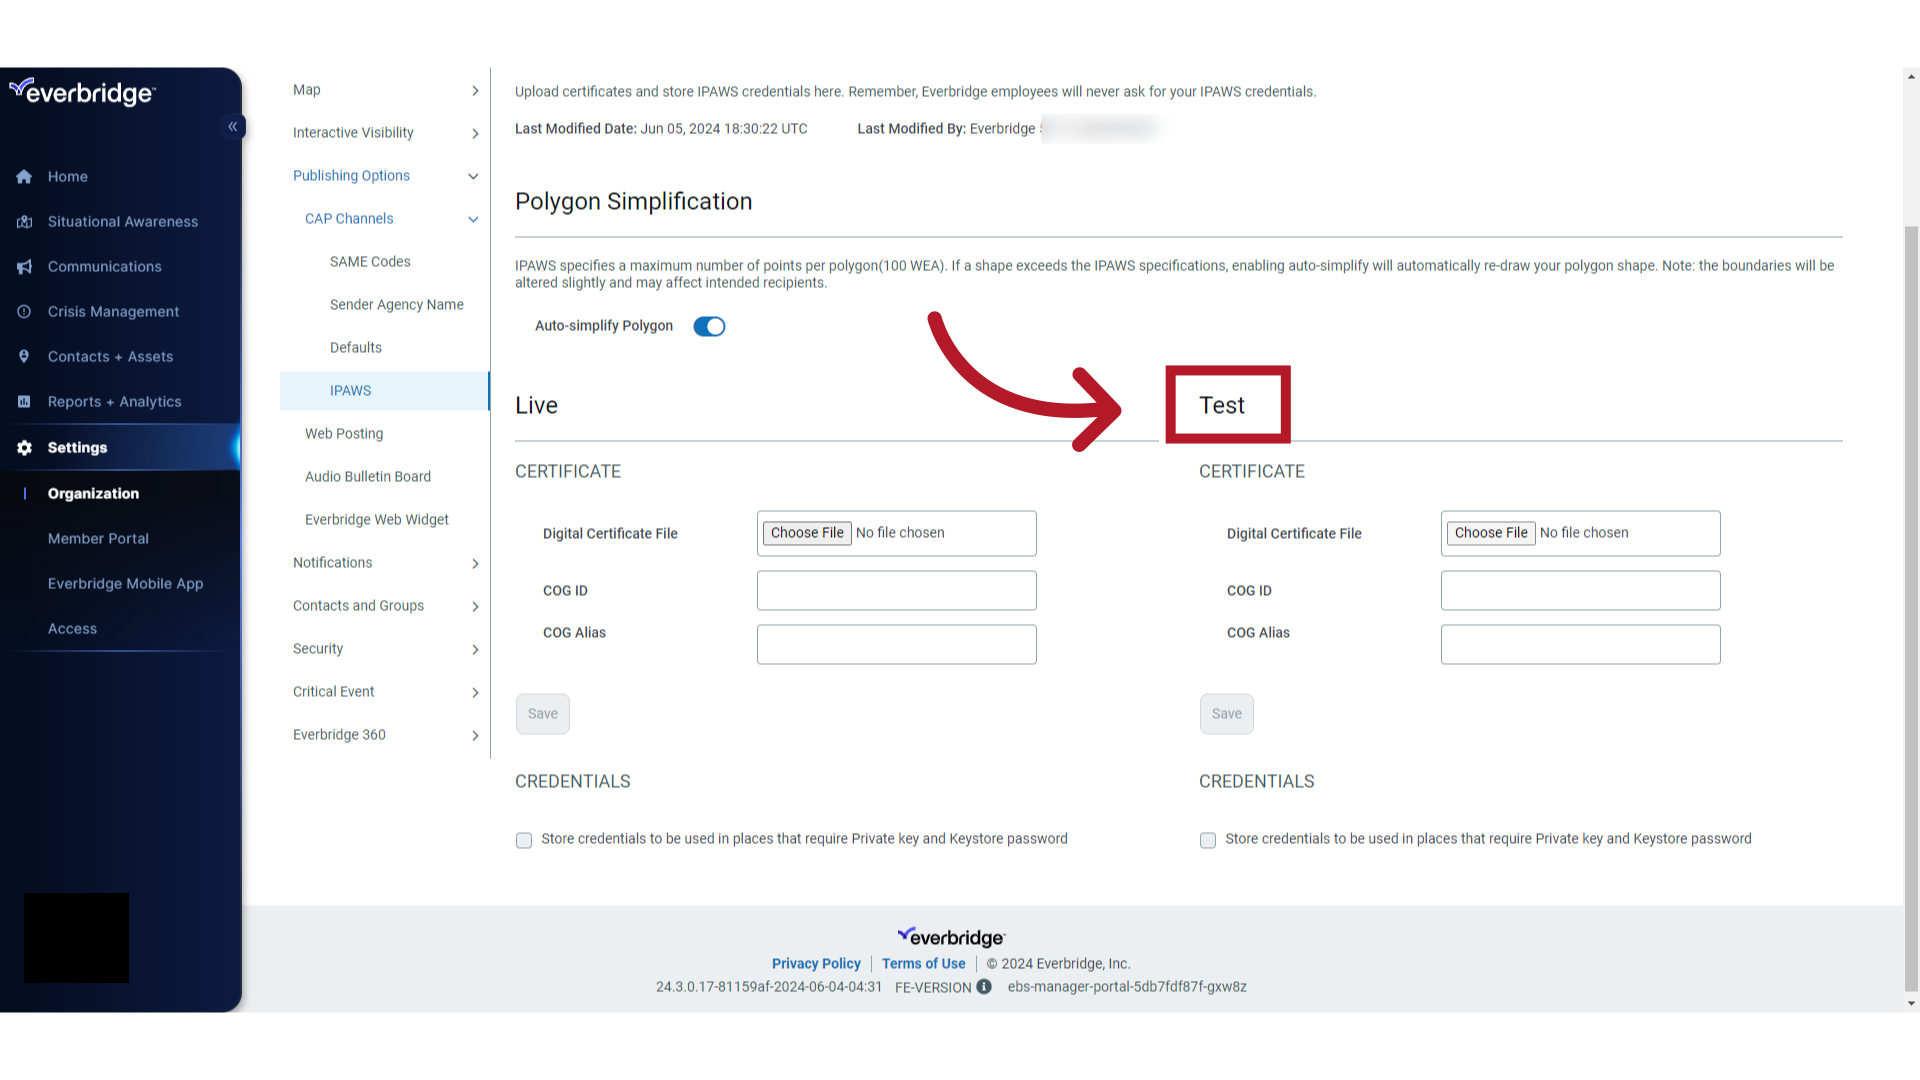Click Privacy Policy link at bottom
Screen dimensions: 1920x1080
click(x=816, y=963)
